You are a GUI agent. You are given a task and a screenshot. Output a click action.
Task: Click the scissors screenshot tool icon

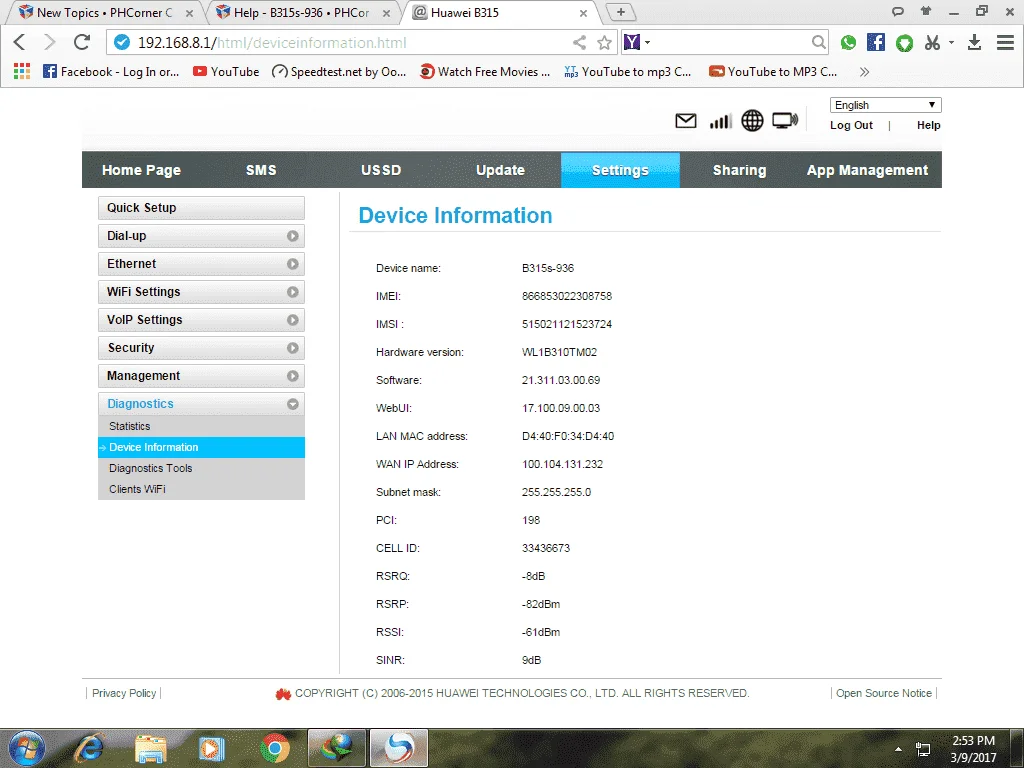click(x=933, y=42)
